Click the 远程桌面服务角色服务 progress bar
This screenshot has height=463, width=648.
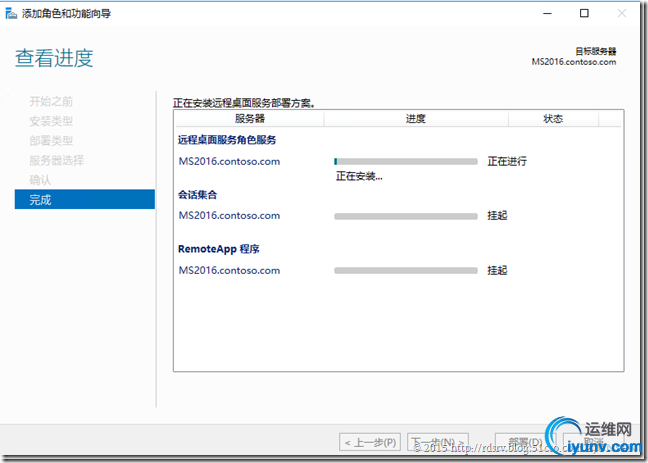(x=406, y=162)
